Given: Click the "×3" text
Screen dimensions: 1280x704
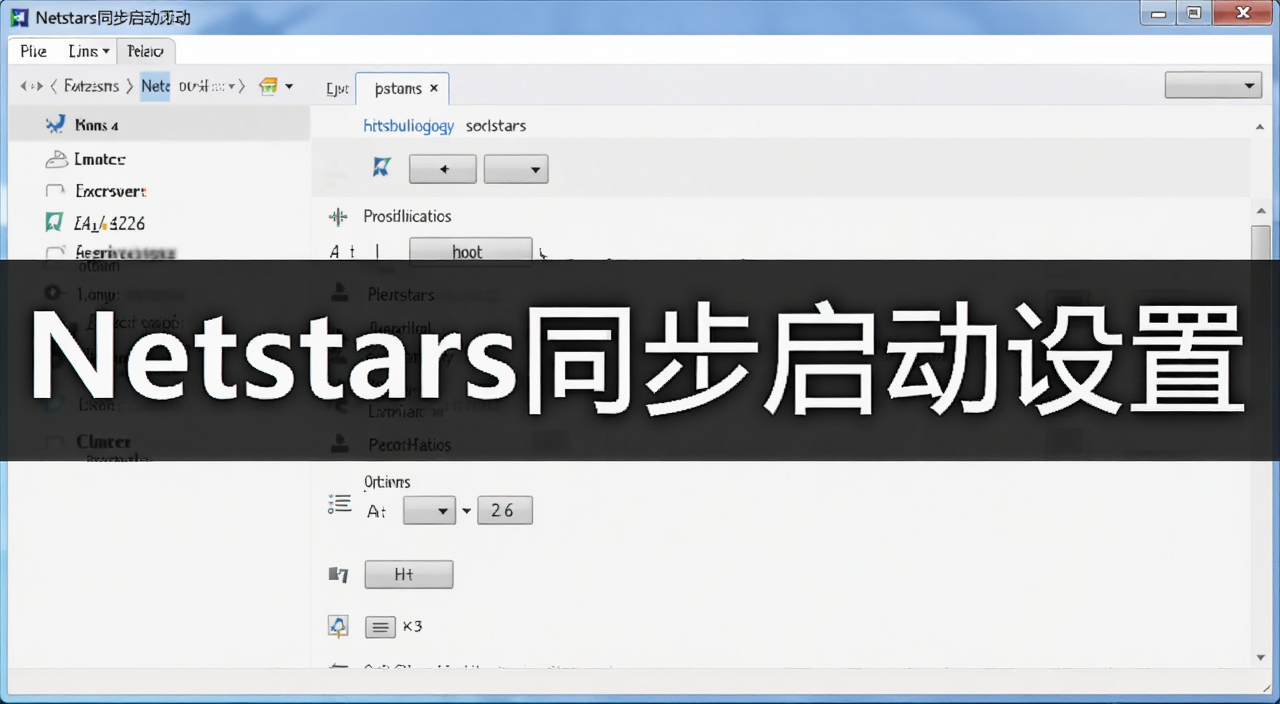Looking at the screenshot, I should pos(412,626).
